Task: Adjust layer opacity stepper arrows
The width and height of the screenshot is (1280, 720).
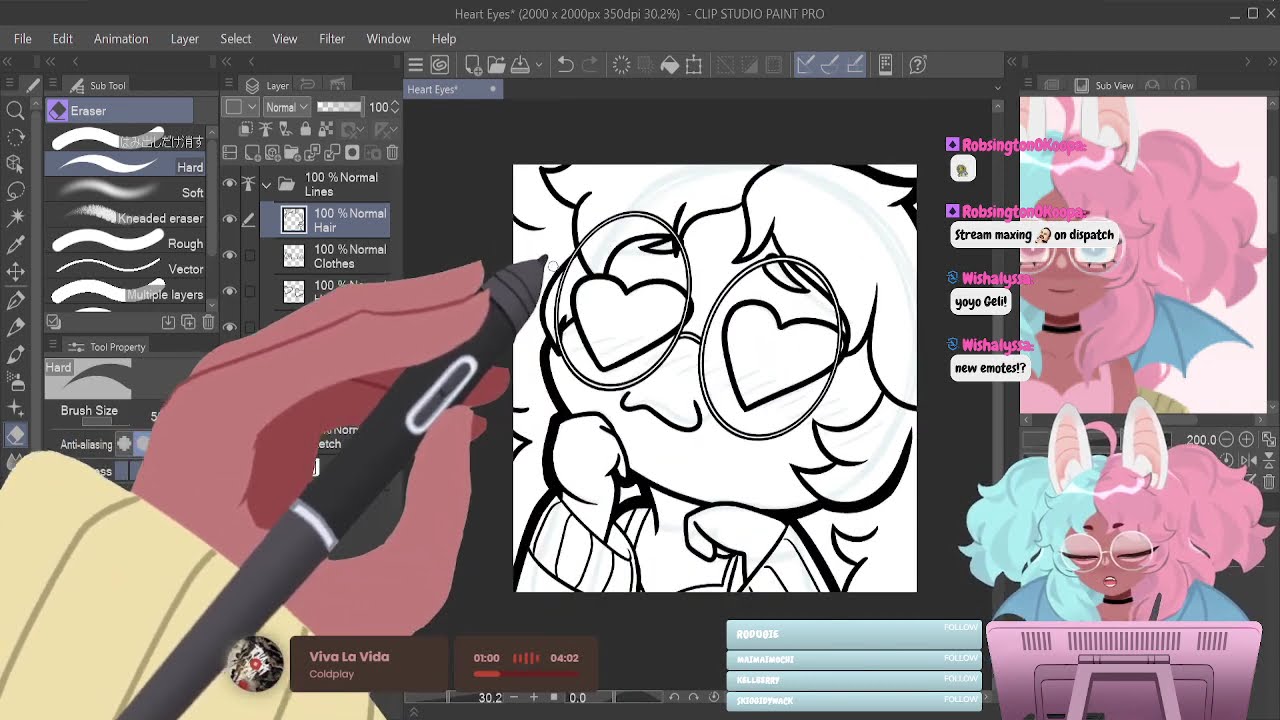Action: coord(395,107)
